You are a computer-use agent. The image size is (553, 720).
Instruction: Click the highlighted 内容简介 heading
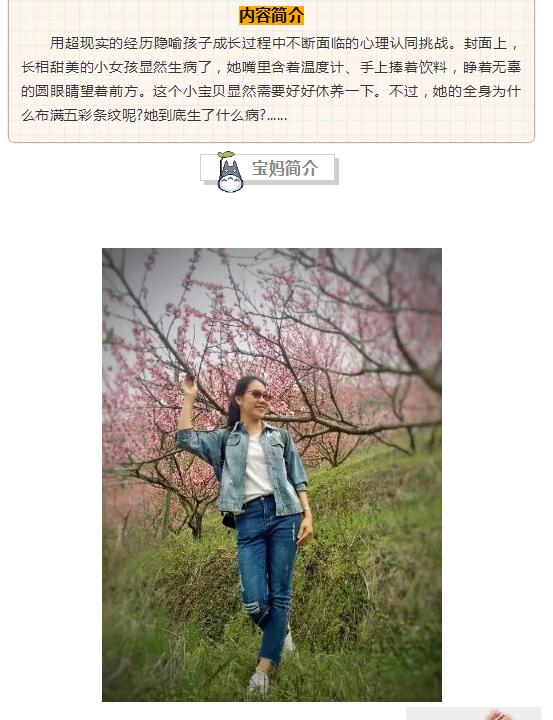(271, 16)
